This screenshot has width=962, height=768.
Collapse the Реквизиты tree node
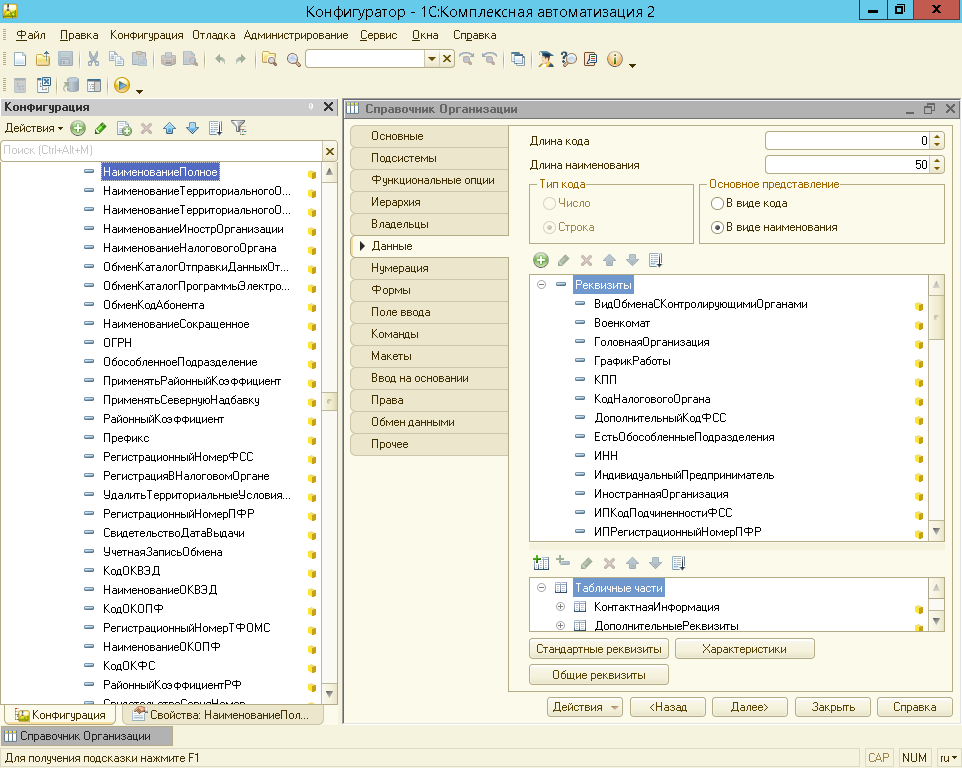pos(541,285)
